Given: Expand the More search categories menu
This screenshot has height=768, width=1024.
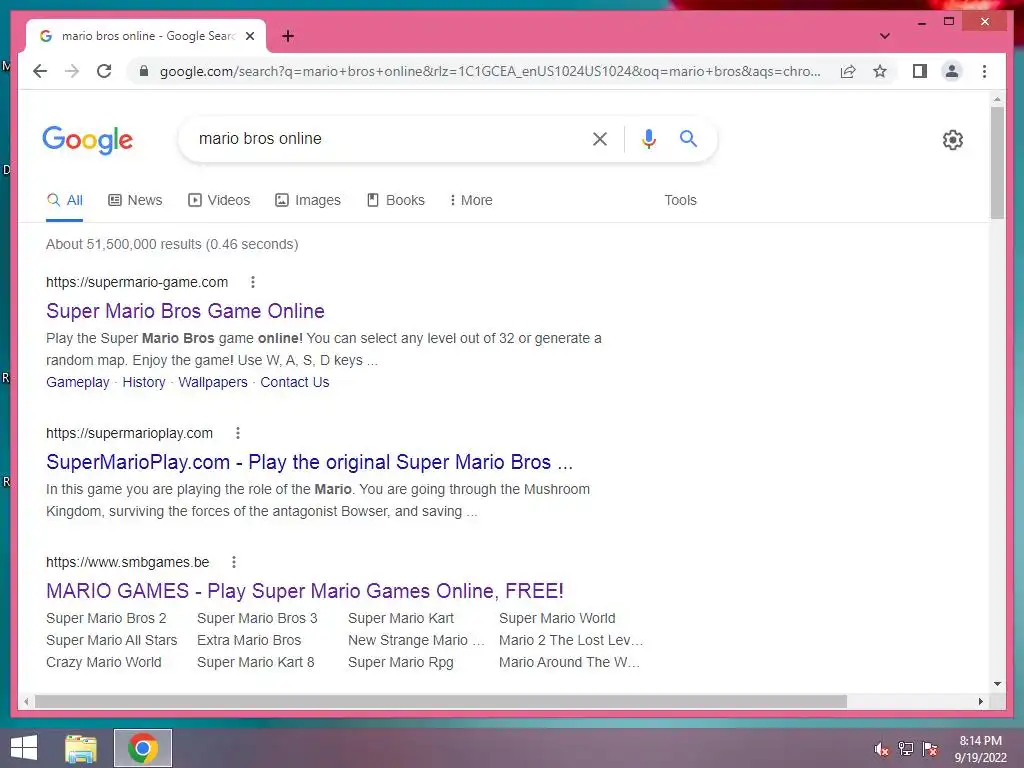Looking at the screenshot, I should point(471,200).
